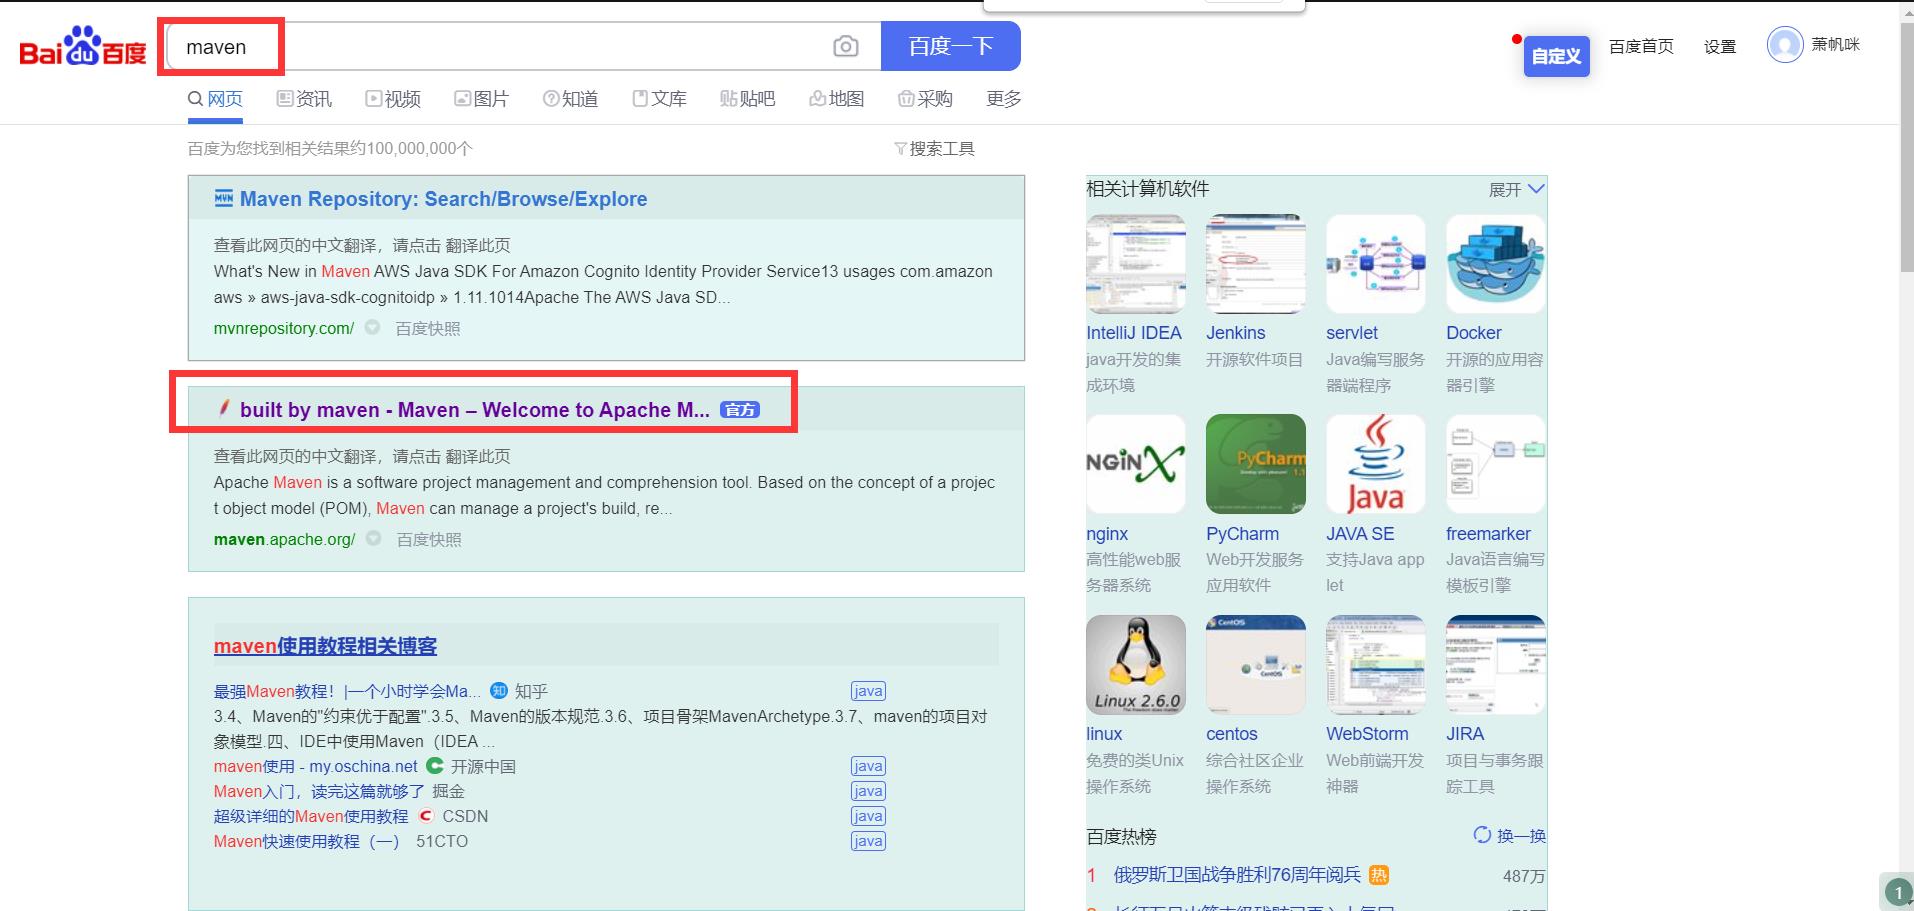
Task: Click the 官方 badge on Apache result
Action: (740, 410)
